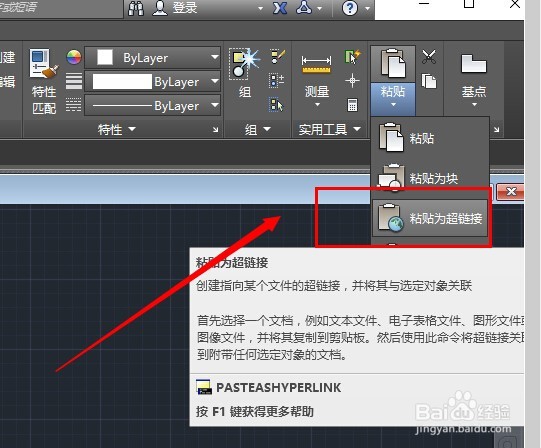Click the linetype icon beside bottom ByLayer
Screen dimensions: 541x448
point(73,105)
